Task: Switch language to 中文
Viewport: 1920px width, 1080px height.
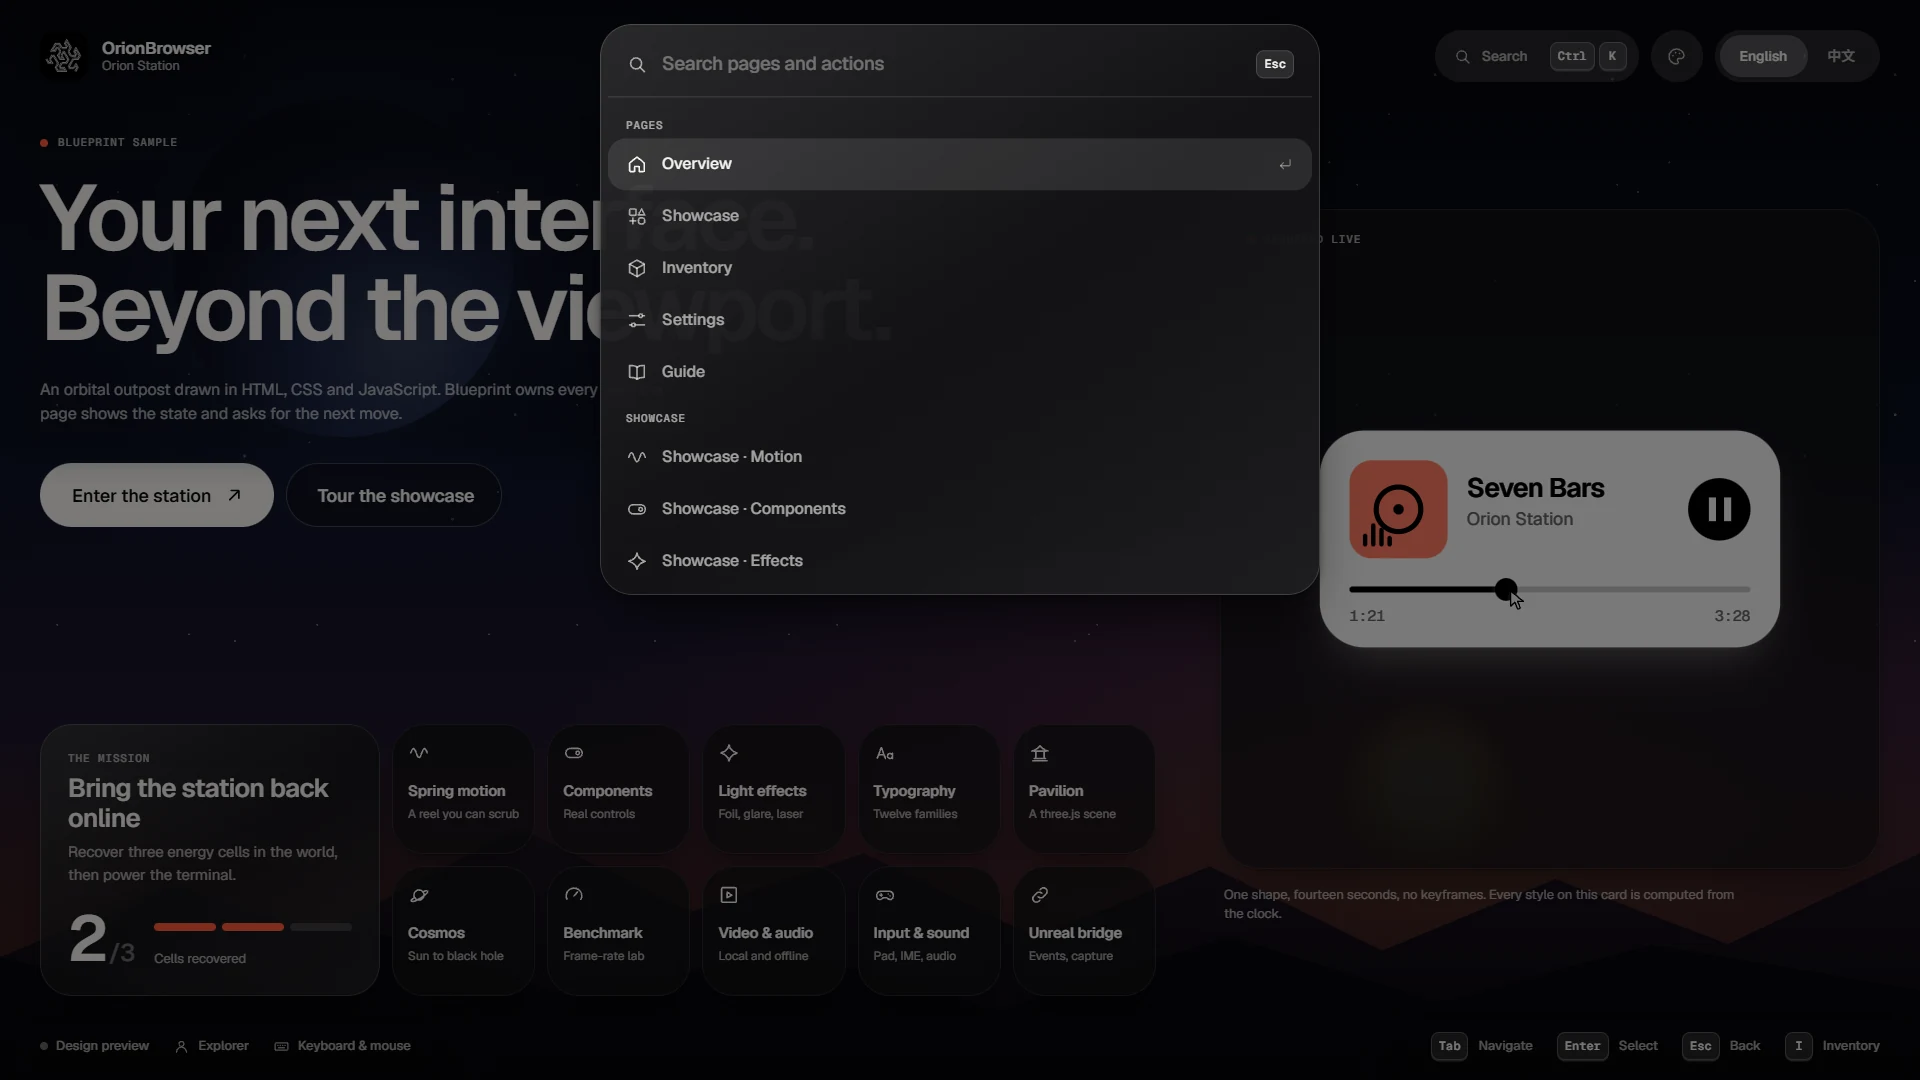Action: click(1841, 56)
